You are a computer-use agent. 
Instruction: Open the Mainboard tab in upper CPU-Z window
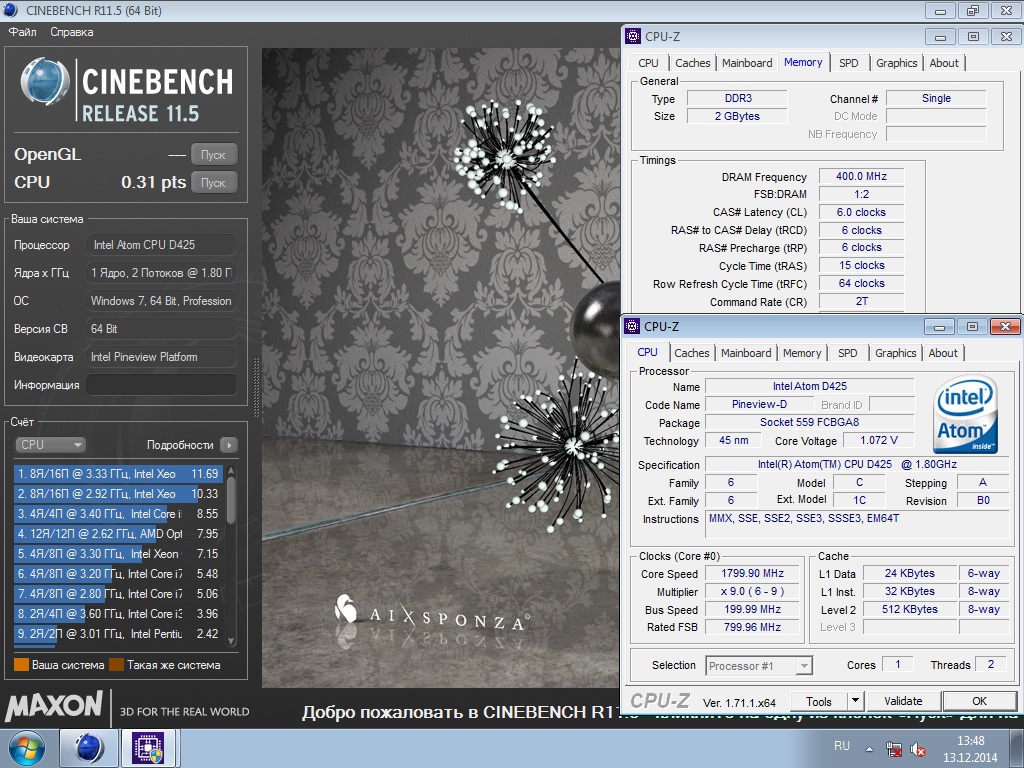click(x=747, y=63)
